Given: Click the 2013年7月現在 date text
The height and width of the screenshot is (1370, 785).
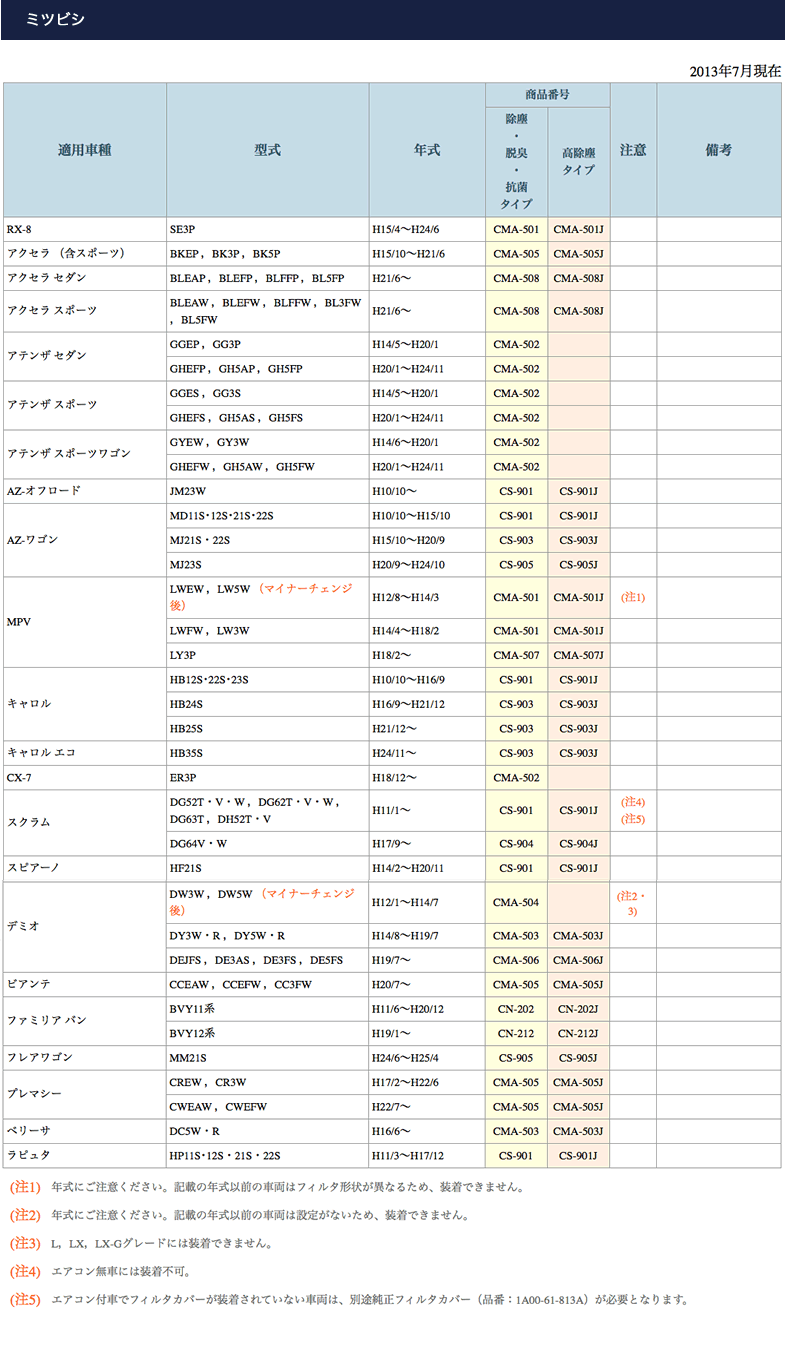Looking at the screenshot, I should (734, 71).
